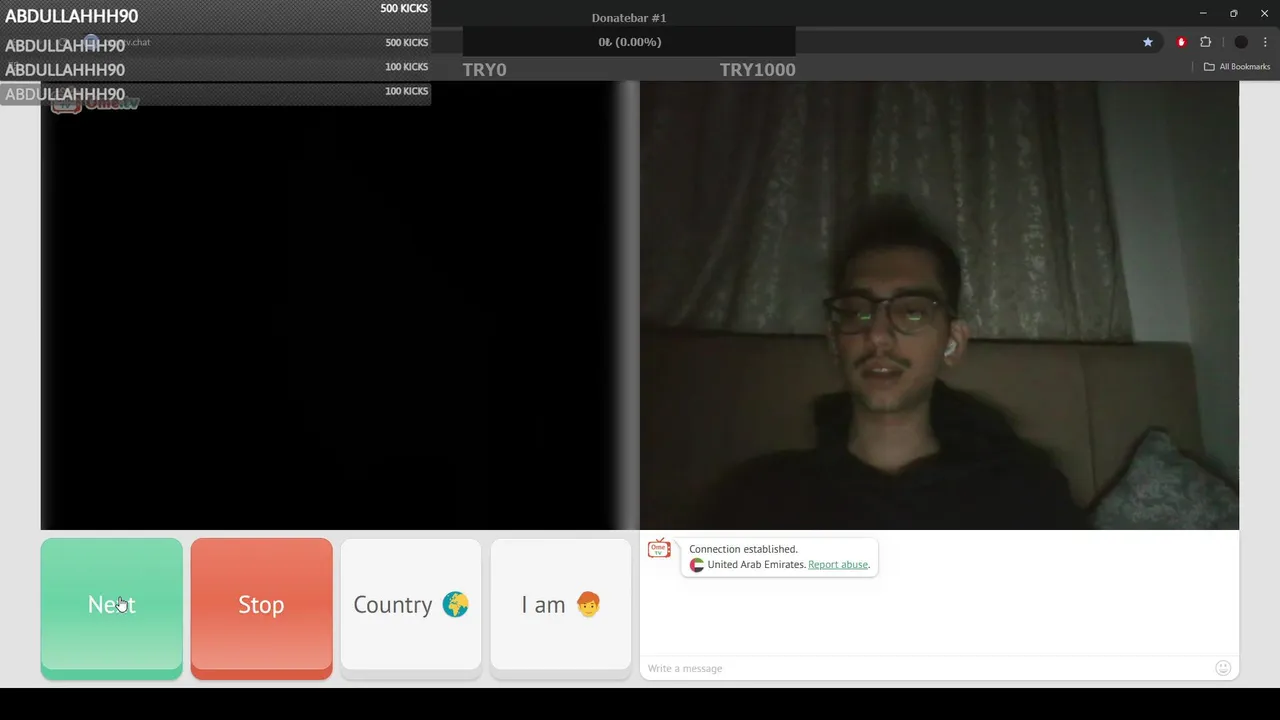Open the browser profile avatar
The height and width of the screenshot is (720, 1280).
pyautogui.click(x=1241, y=42)
